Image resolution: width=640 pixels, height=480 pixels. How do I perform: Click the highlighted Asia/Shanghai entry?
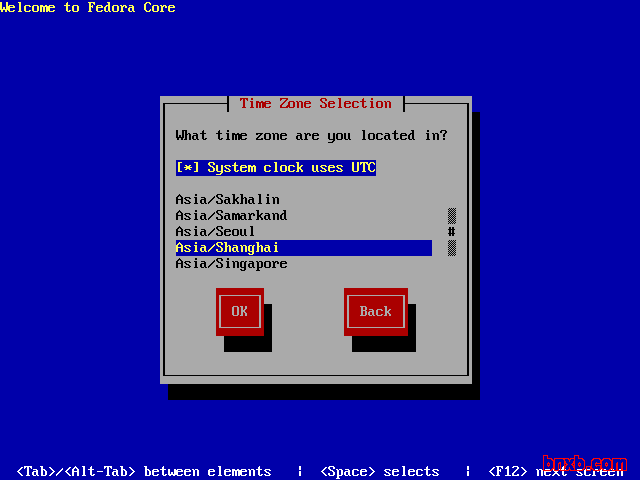pos(227,248)
